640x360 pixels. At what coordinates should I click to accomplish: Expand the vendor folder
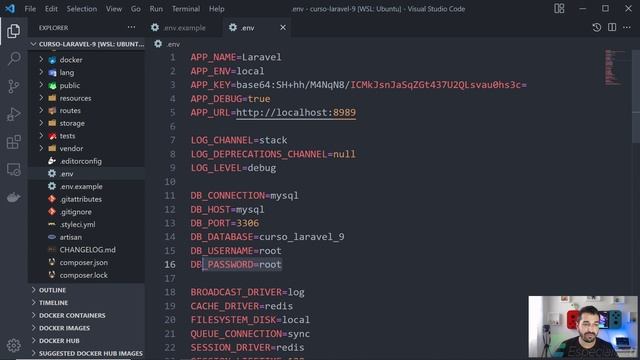pos(87,148)
